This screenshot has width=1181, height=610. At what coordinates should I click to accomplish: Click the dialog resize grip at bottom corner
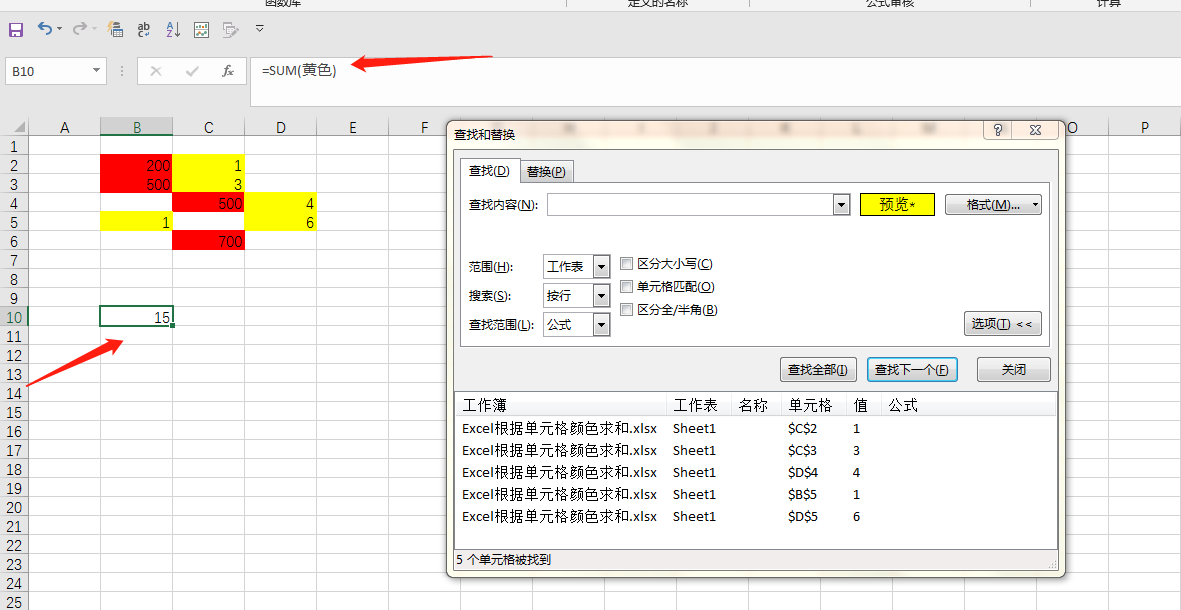click(1051, 563)
